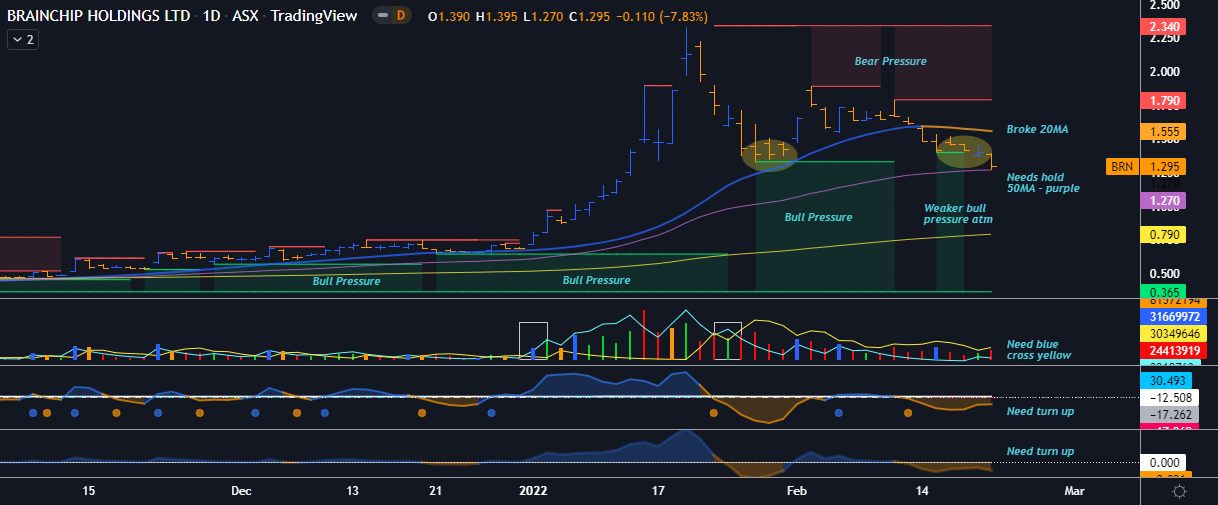The width and height of the screenshot is (1218, 505).
Task: Open chart settings gear icon
Action: pos(1178,492)
